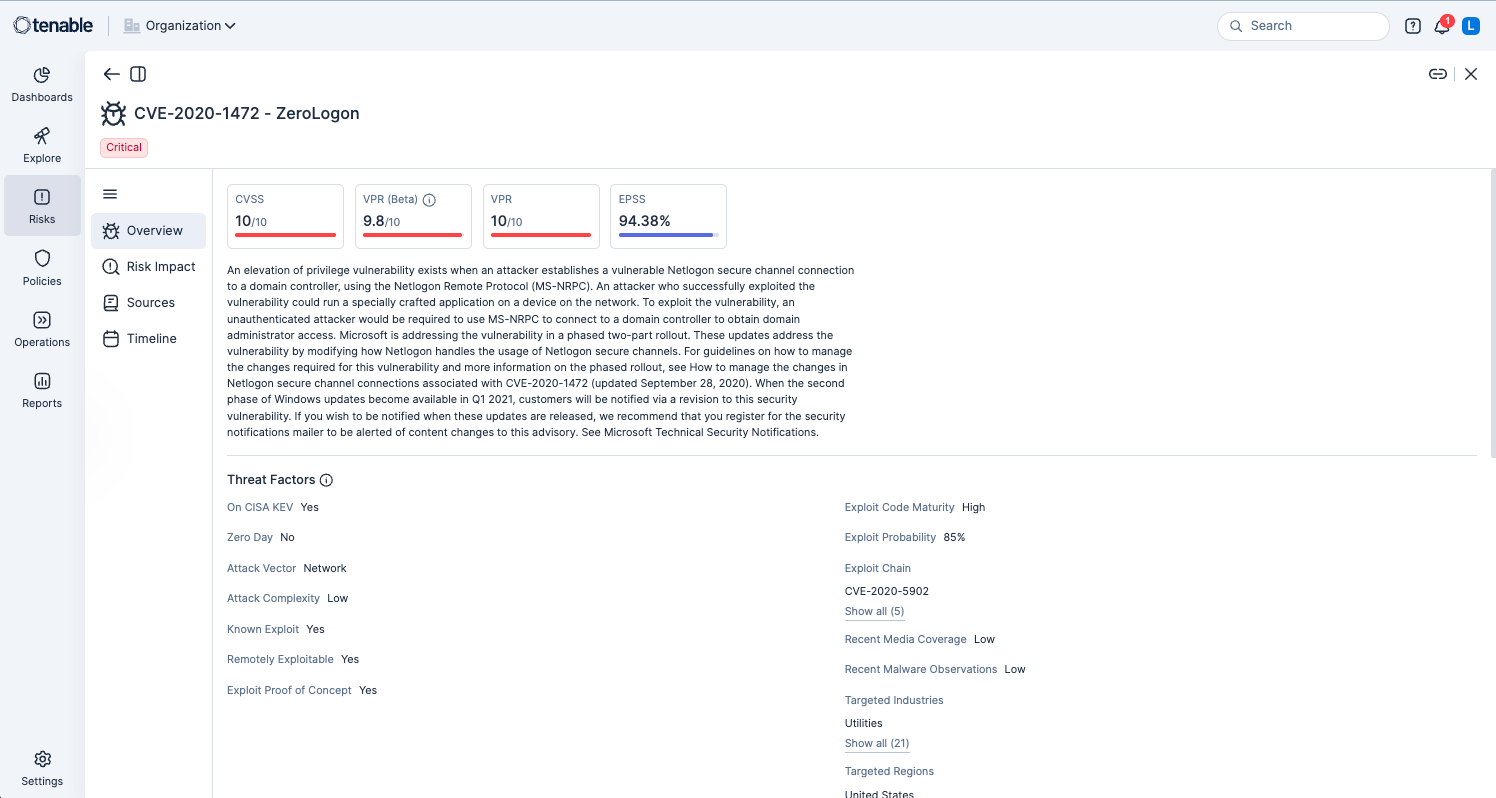Open the Reports chart icon
The width and height of the screenshot is (1496, 798).
tap(42, 382)
